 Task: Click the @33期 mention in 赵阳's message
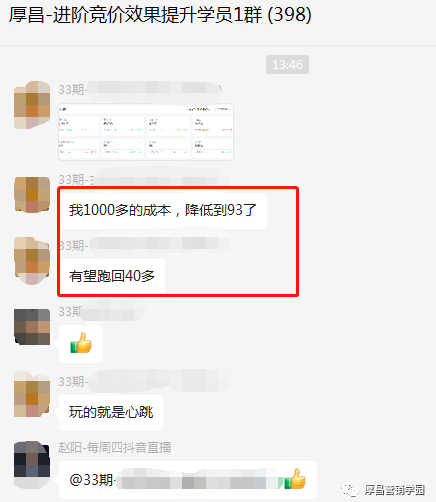click(x=91, y=480)
